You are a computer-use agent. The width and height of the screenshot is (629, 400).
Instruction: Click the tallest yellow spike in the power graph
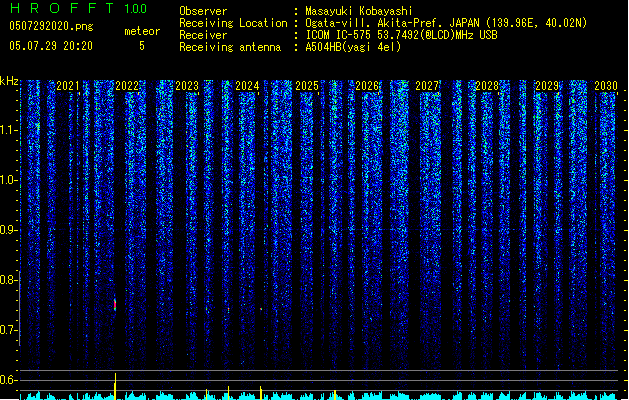(x=115, y=386)
